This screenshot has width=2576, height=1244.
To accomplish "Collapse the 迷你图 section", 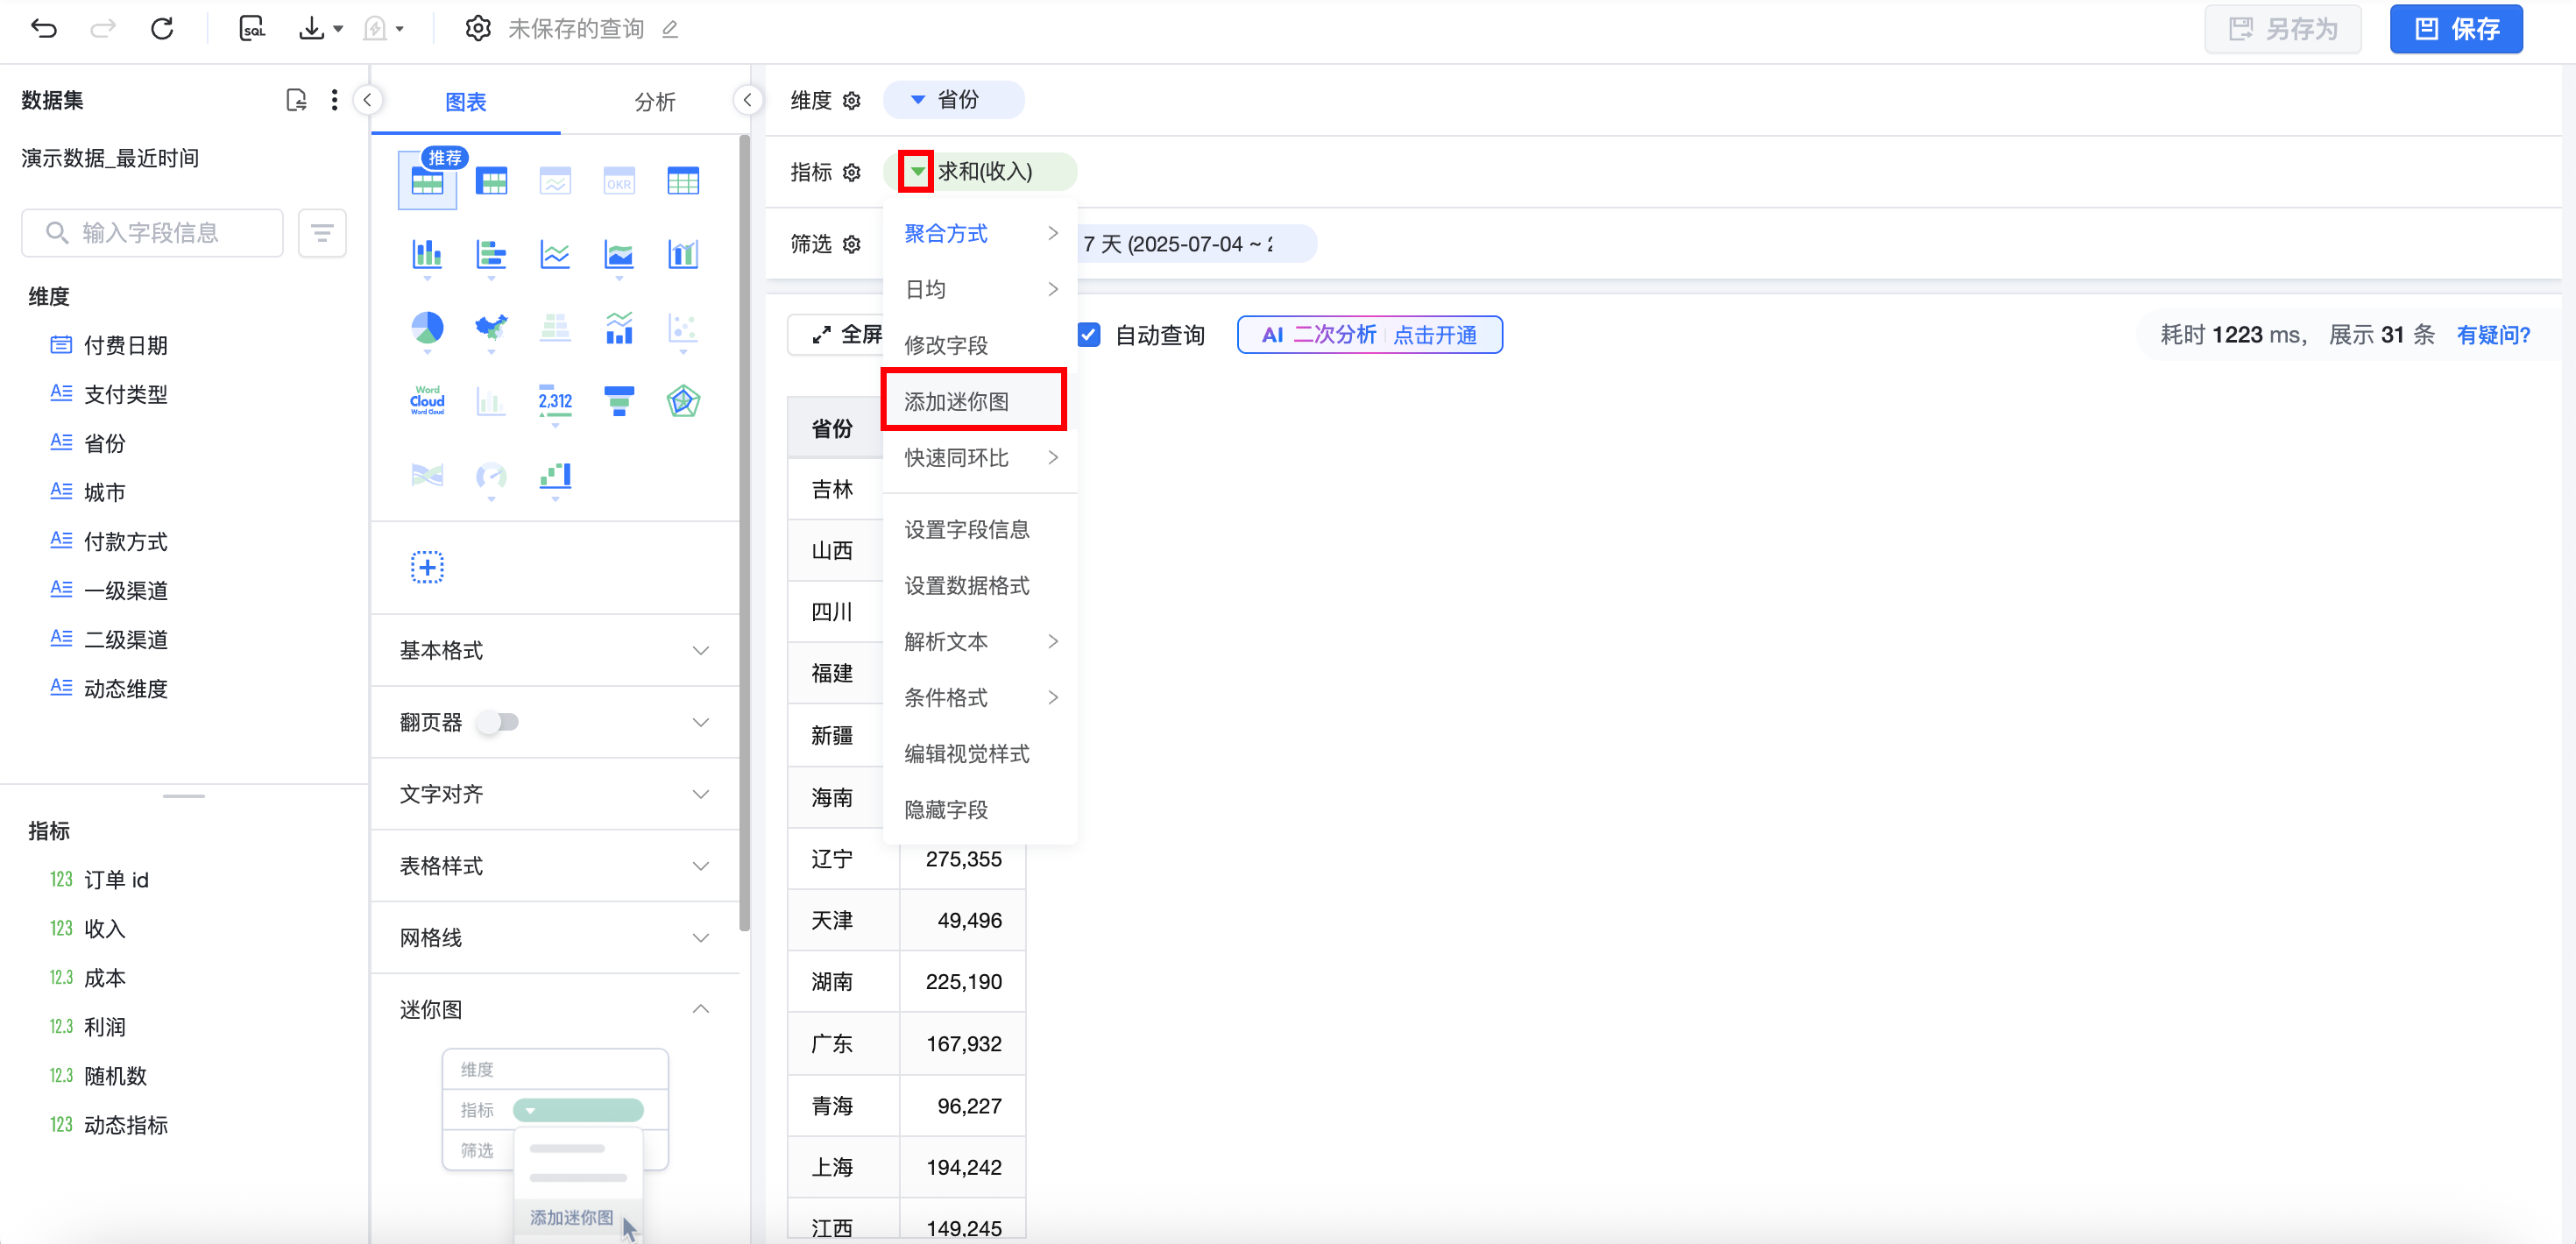I will pyautogui.click(x=700, y=1009).
